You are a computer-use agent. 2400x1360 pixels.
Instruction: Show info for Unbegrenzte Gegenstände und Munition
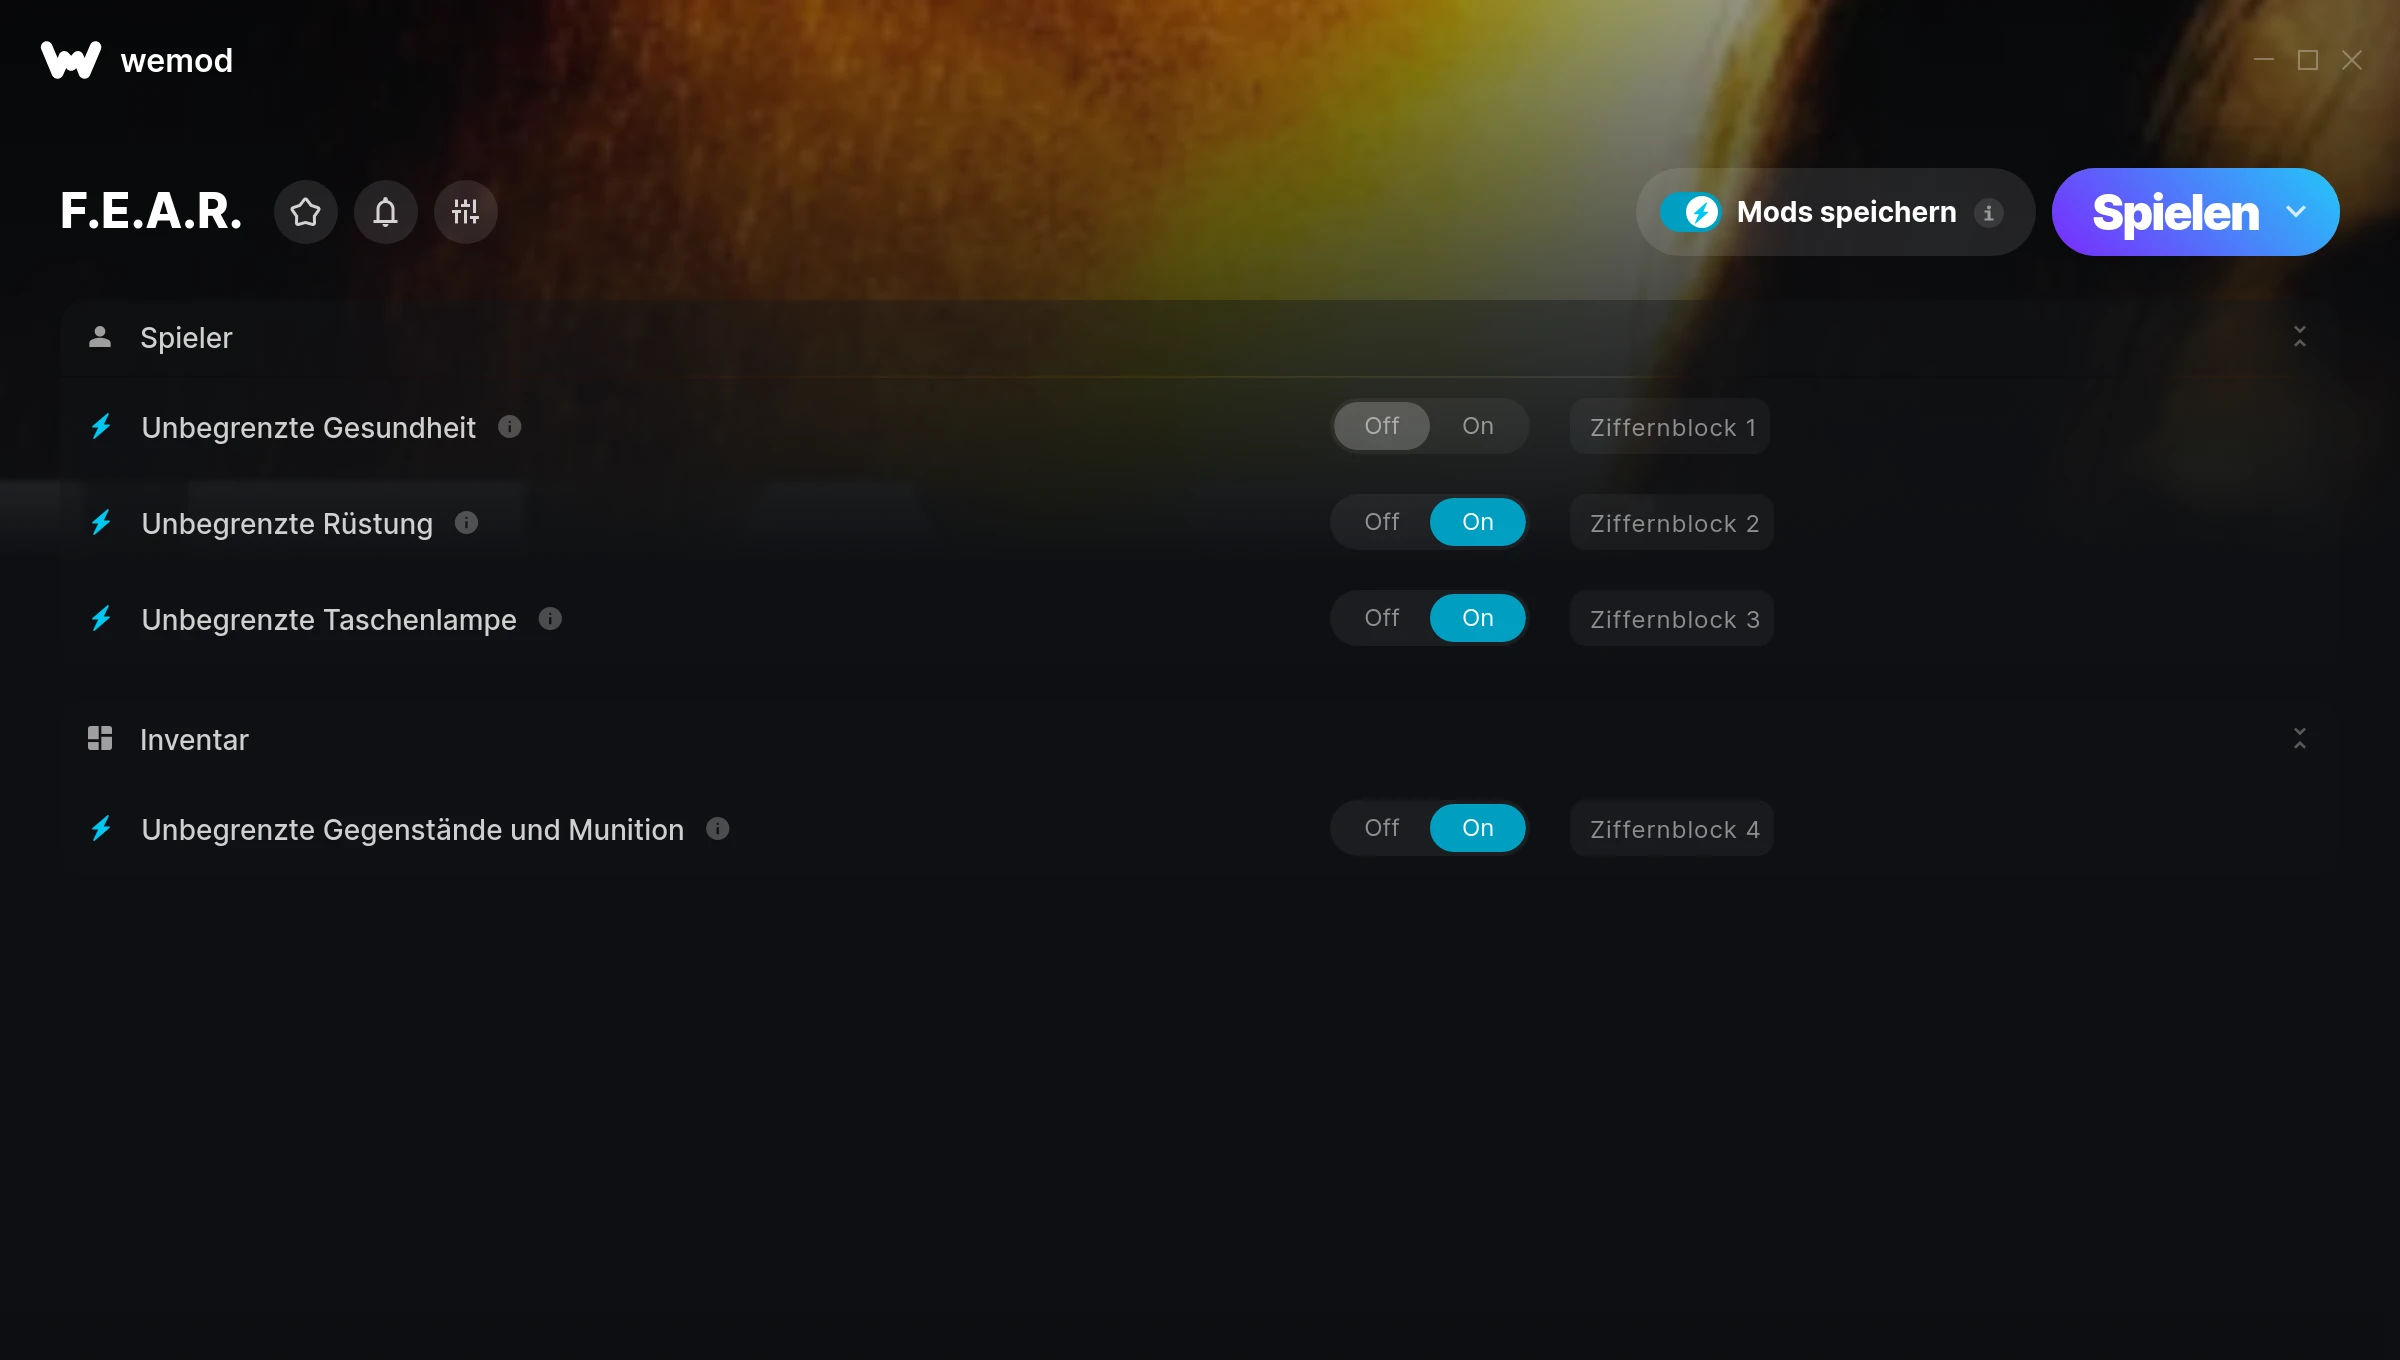click(717, 829)
